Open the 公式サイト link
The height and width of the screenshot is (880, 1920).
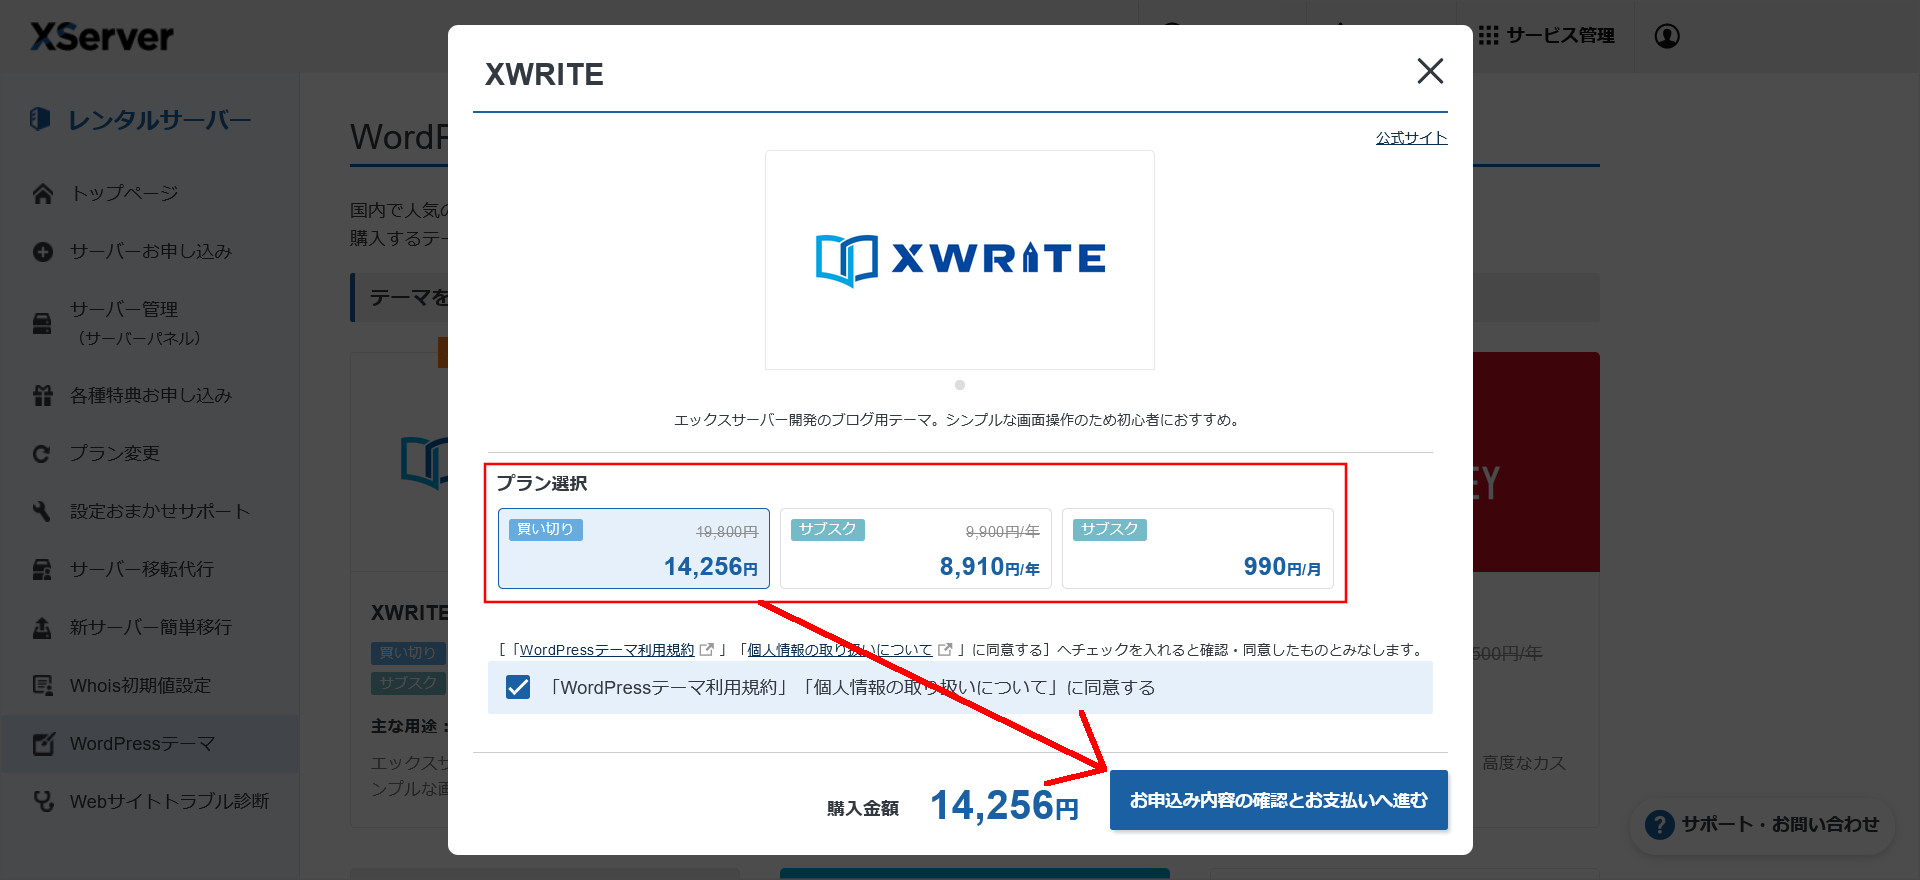coord(1411,138)
